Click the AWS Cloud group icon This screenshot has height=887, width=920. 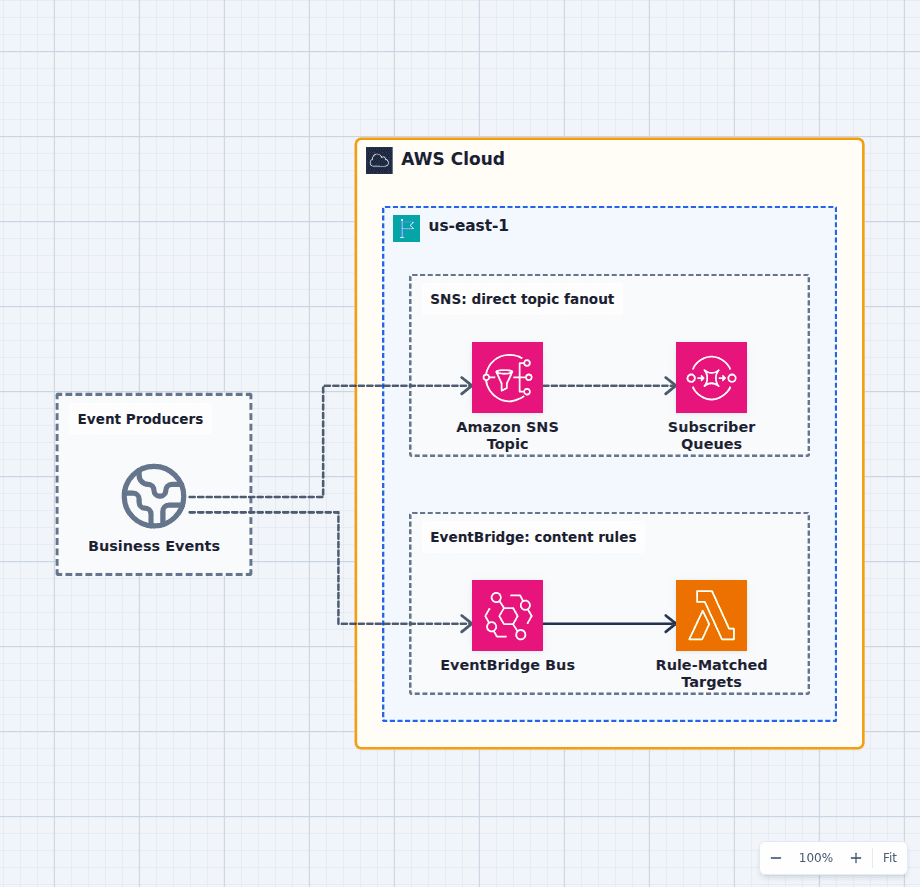(x=379, y=160)
